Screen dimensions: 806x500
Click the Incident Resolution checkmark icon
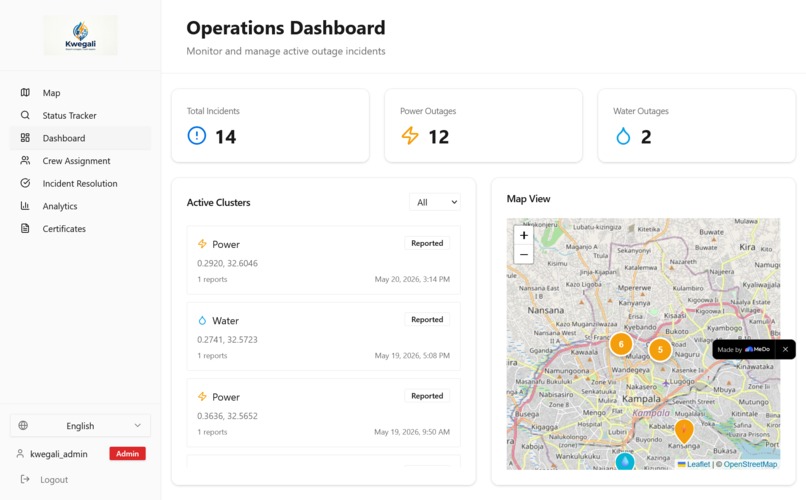coord(25,183)
